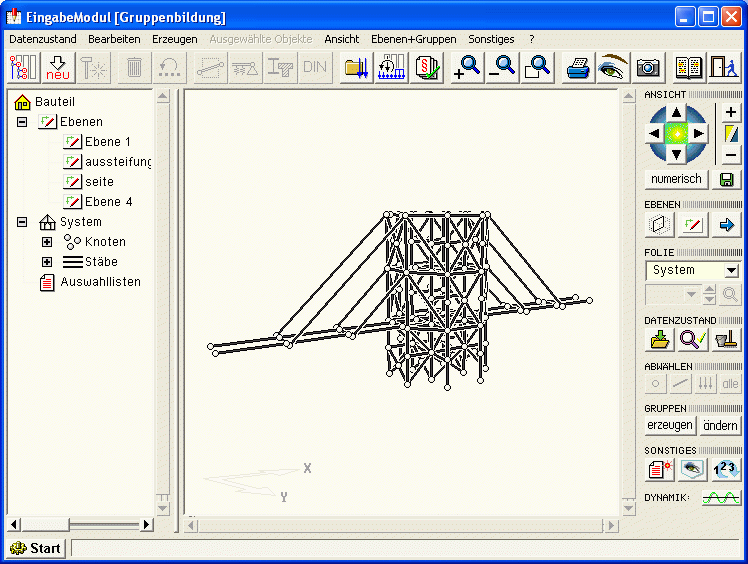Open the dynamics sine wave button
The width and height of the screenshot is (748, 564).
[720, 497]
